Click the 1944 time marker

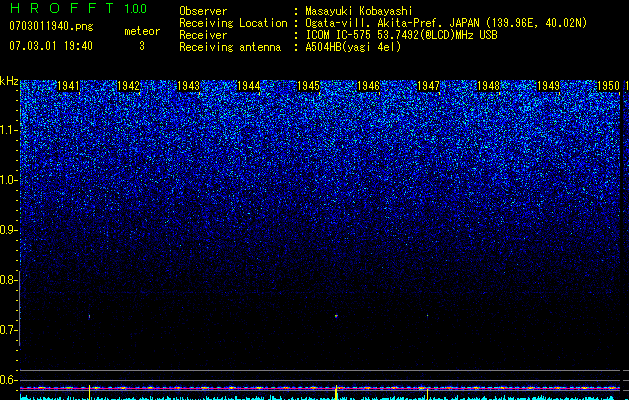click(249, 86)
